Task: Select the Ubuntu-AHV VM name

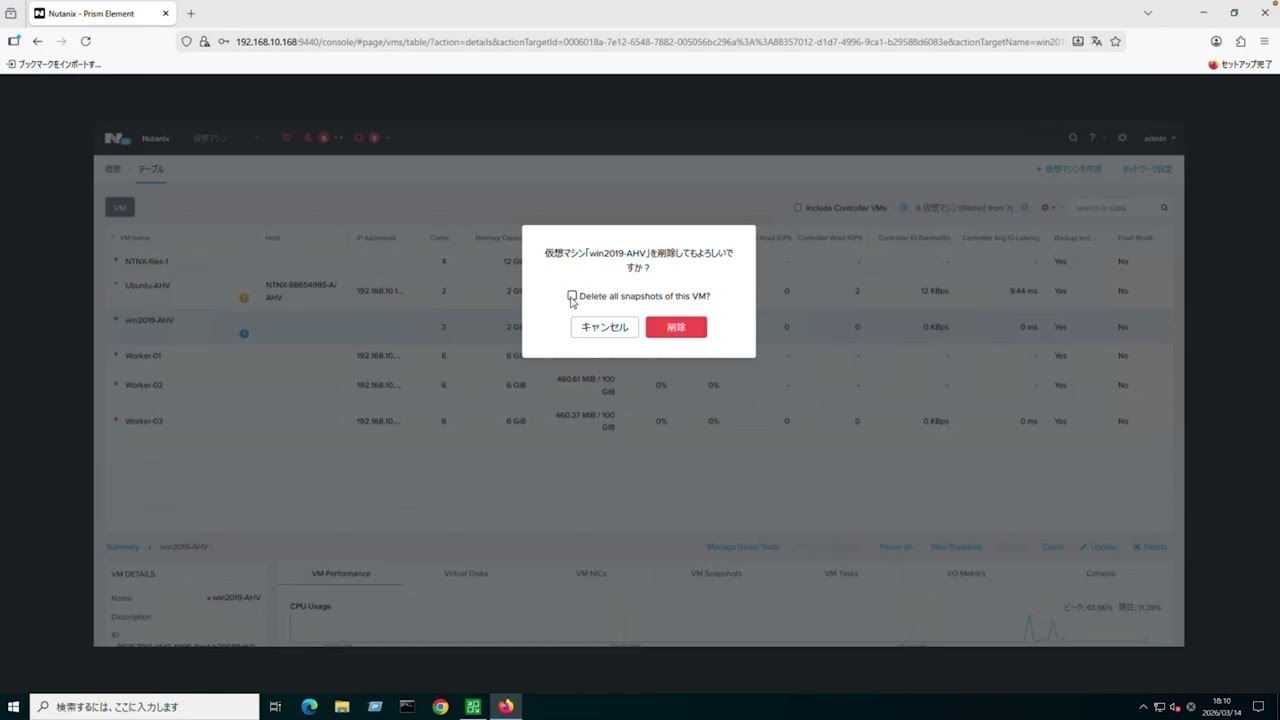Action: click(x=147, y=285)
